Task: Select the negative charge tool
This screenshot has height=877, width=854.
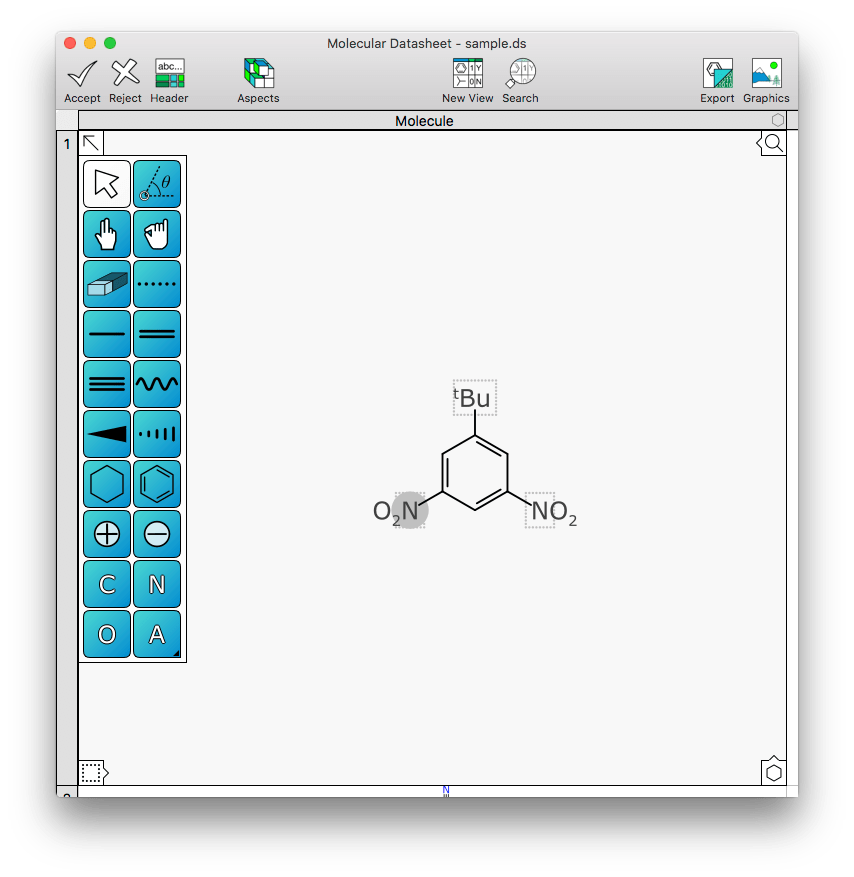Action: 157,534
